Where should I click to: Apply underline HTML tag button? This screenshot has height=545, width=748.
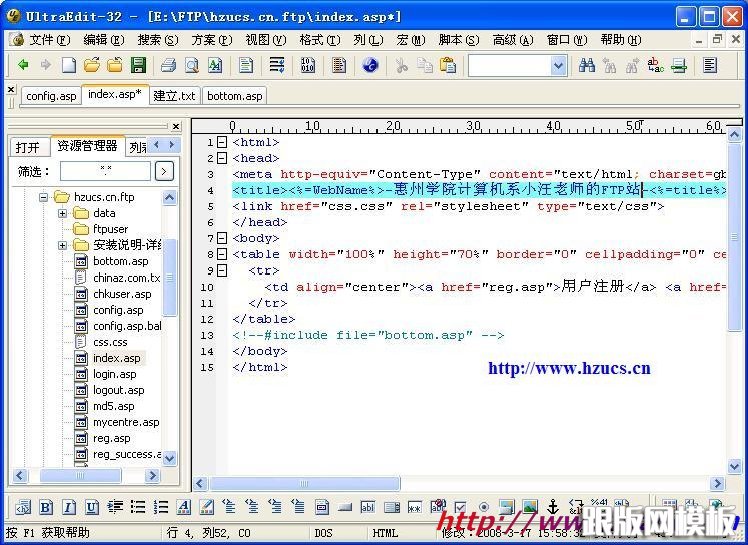pos(92,507)
